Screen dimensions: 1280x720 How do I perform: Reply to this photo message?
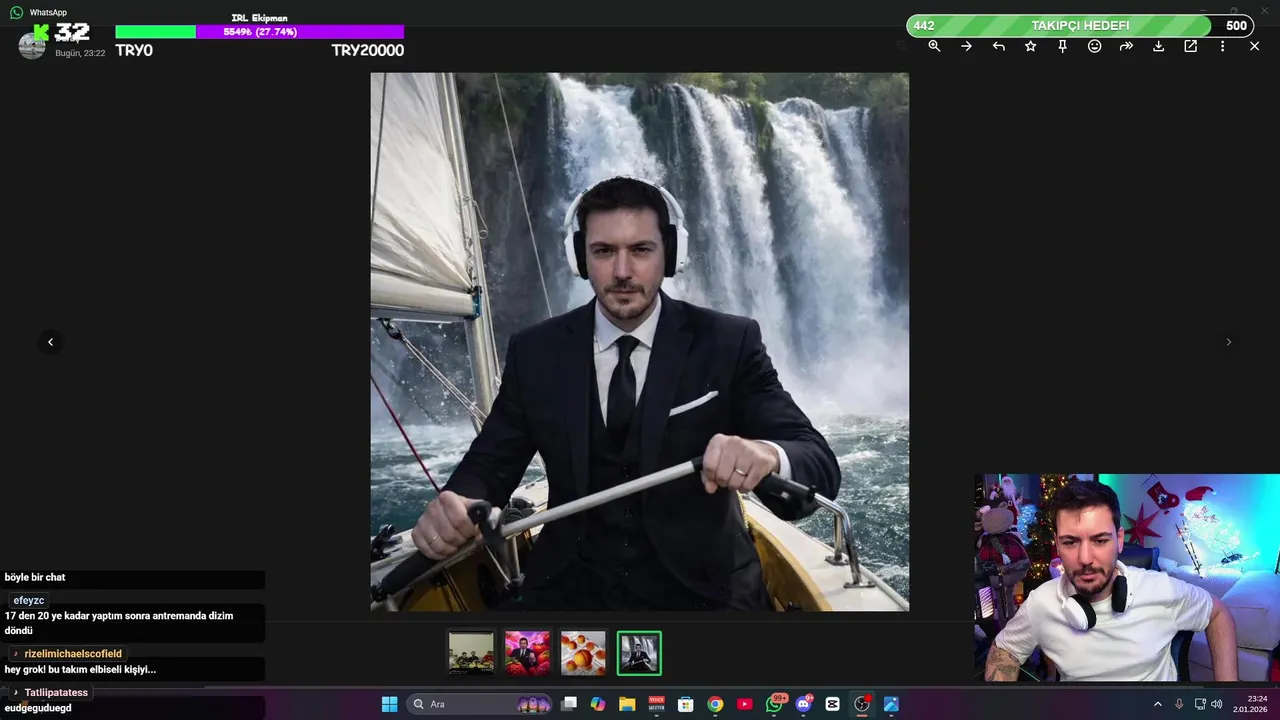coord(998,46)
